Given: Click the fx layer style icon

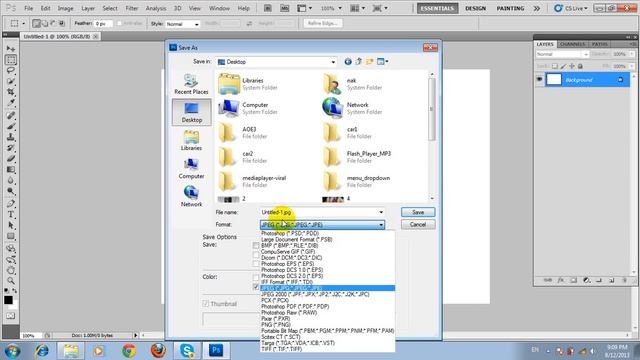Looking at the screenshot, I should point(560,280).
